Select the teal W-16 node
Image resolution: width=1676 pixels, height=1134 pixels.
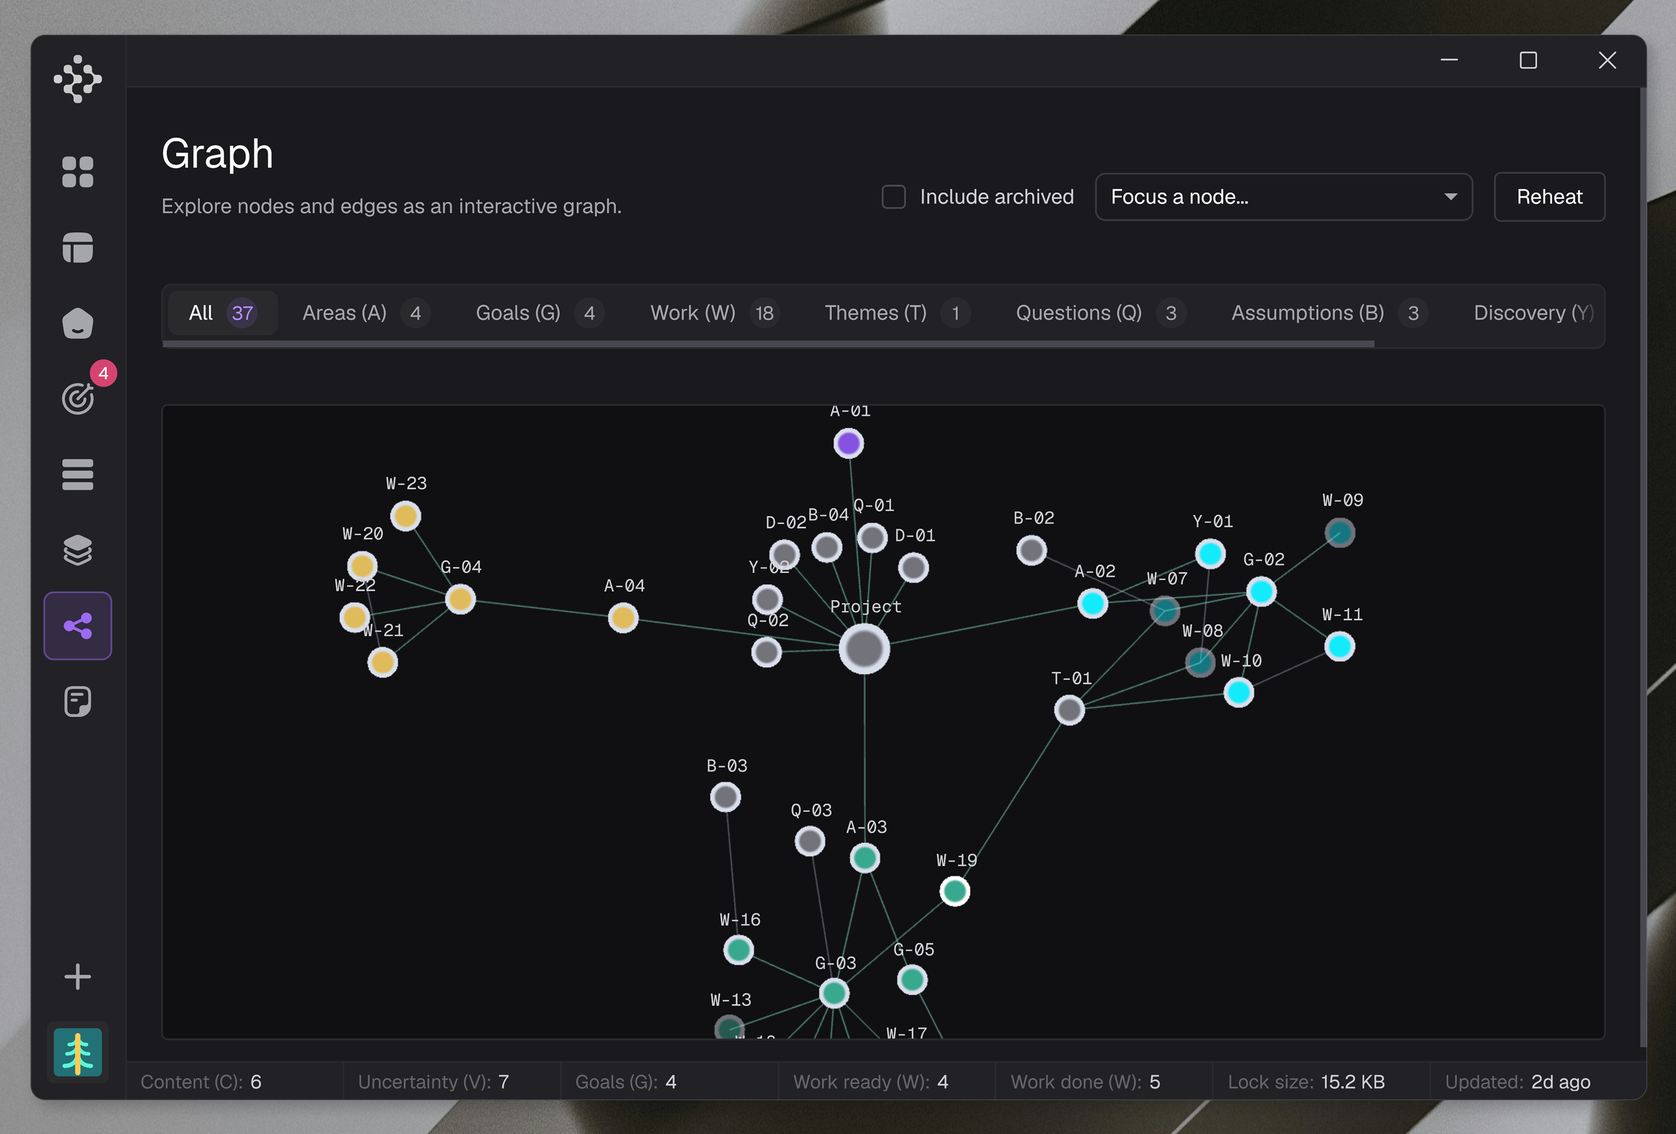[x=738, y=950]
